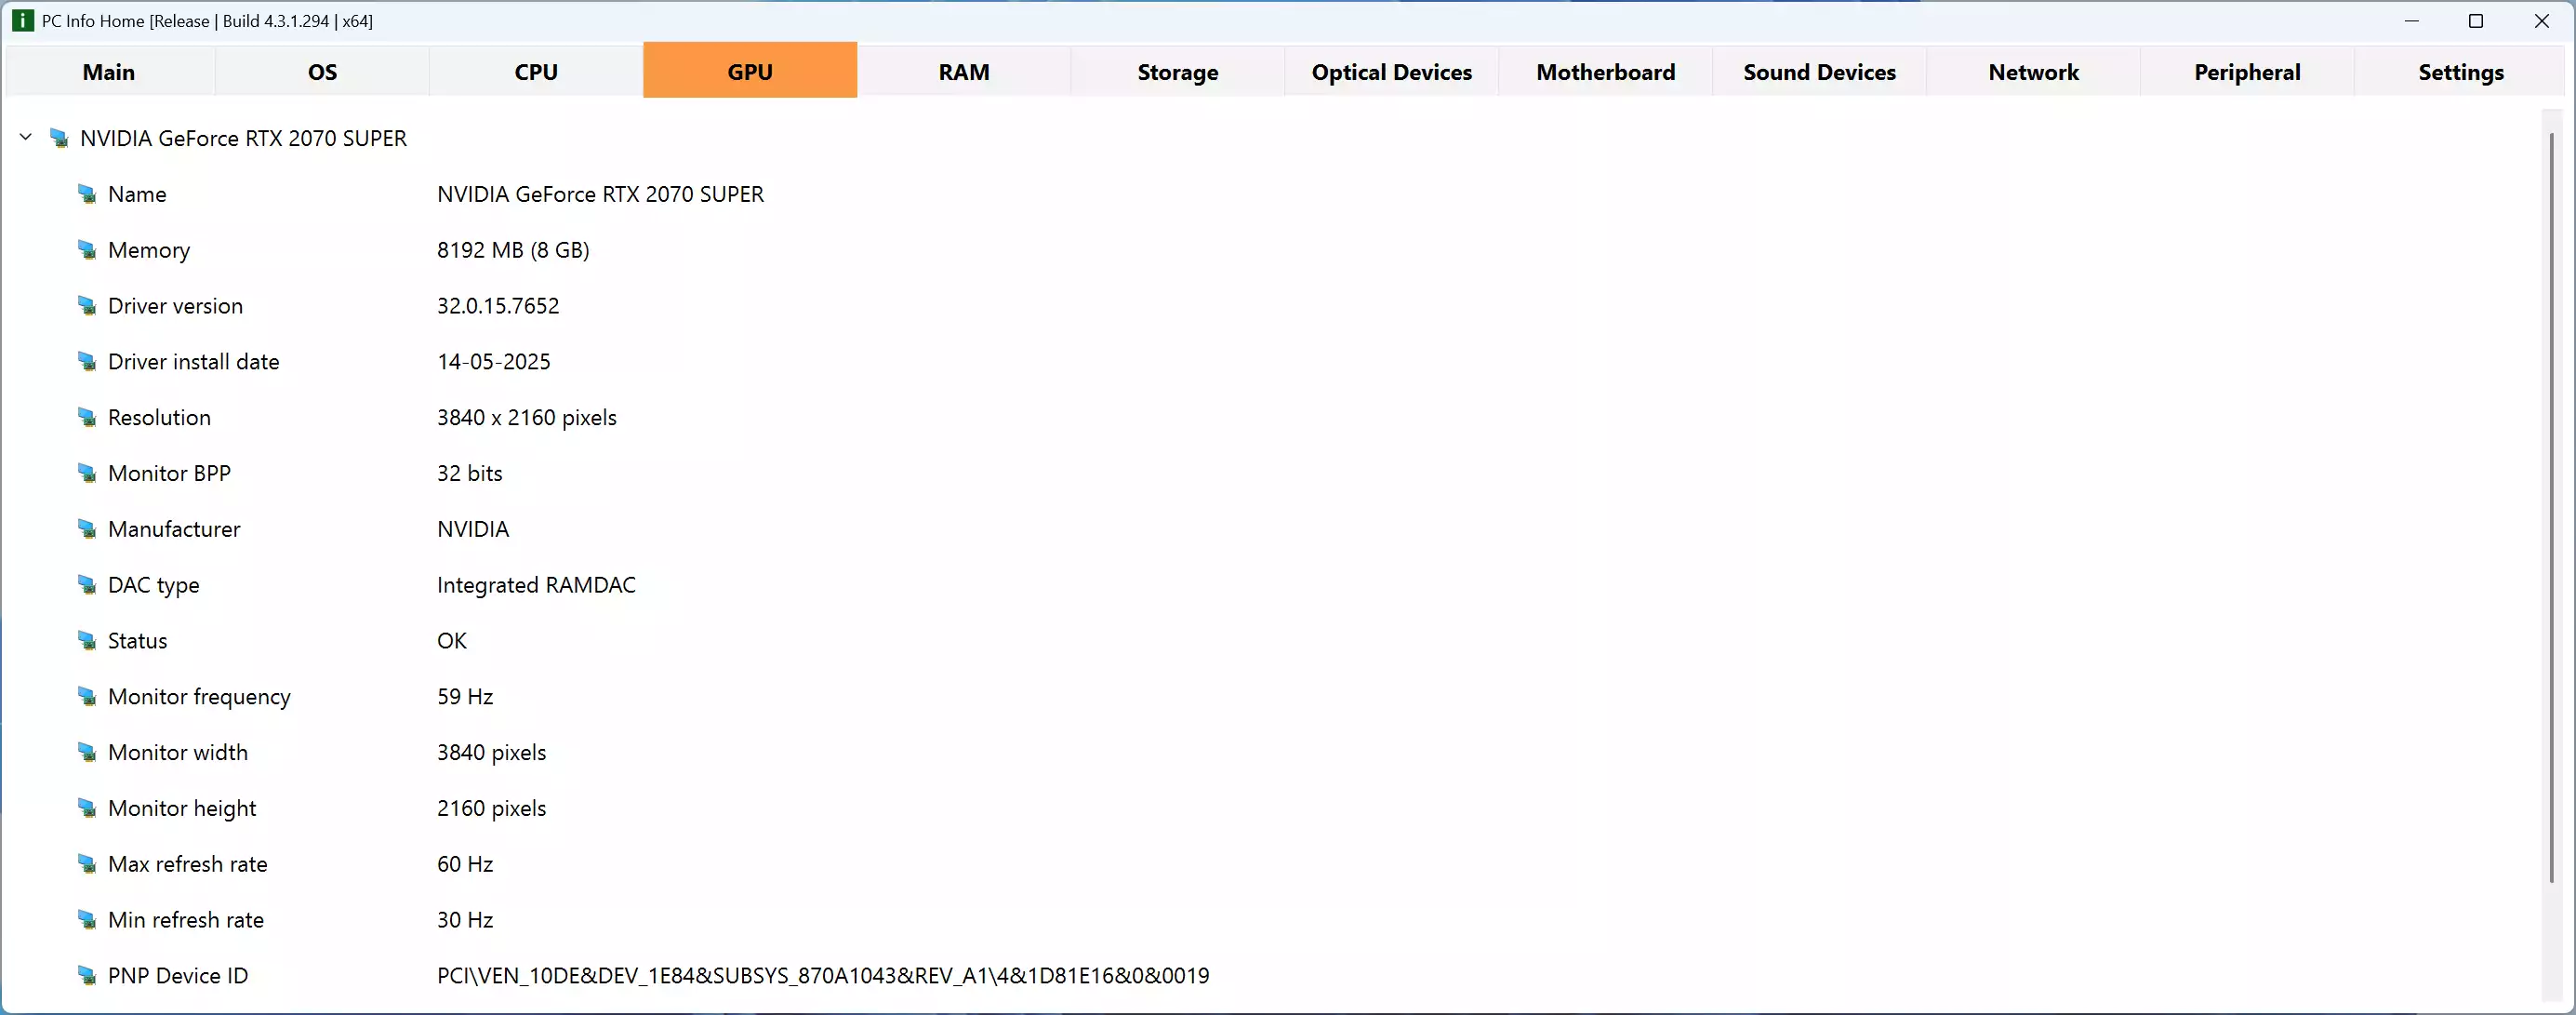Click the date value 14-05-2025
2576x1015 pixels.
pyautogui.click(x=494, y=362)
